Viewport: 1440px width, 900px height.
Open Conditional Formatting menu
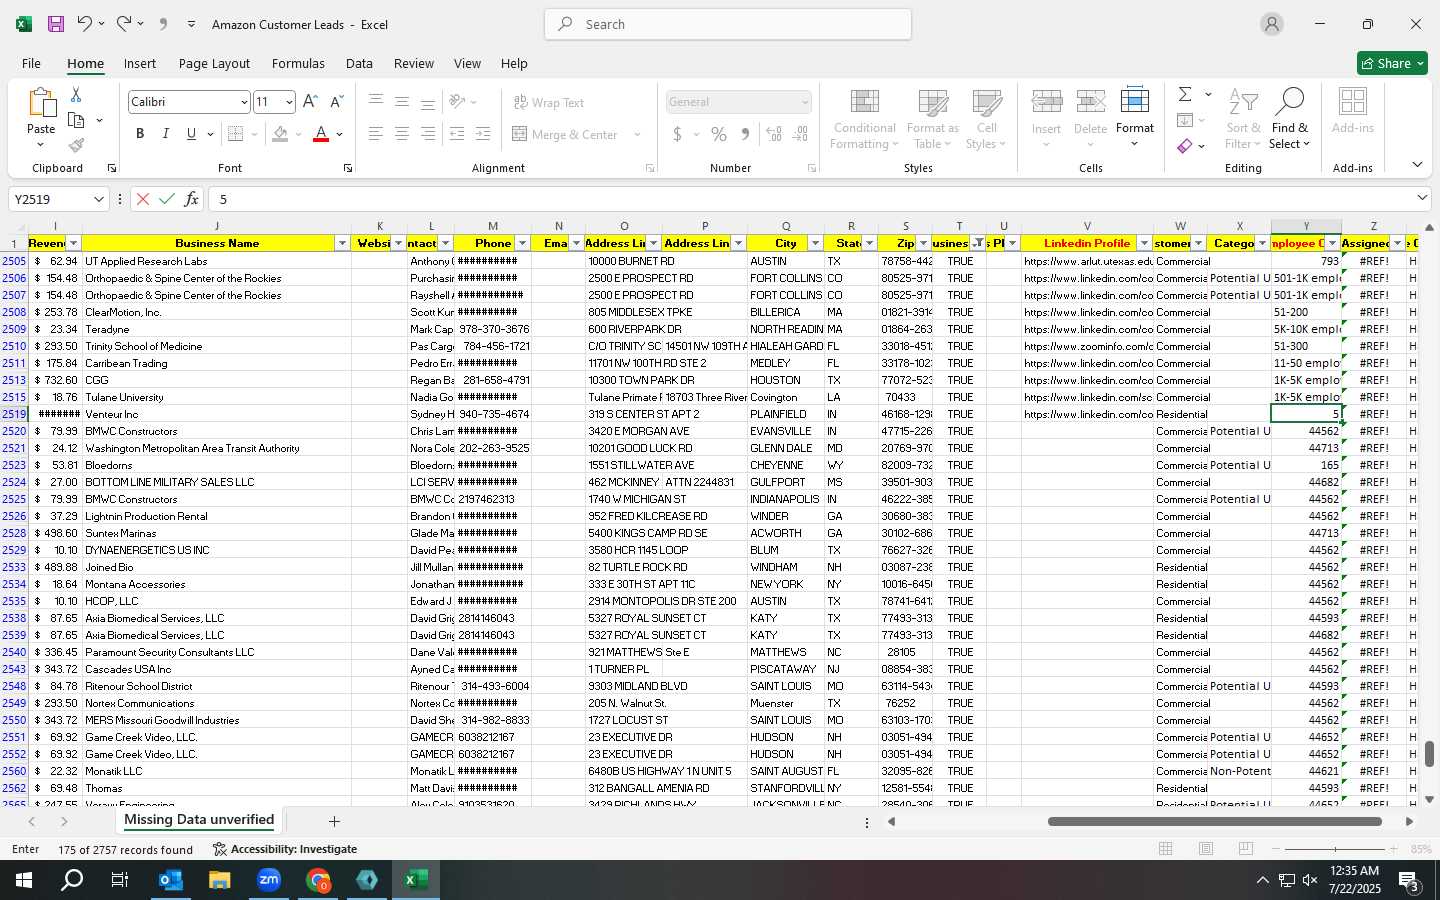(x=864, y=120)
